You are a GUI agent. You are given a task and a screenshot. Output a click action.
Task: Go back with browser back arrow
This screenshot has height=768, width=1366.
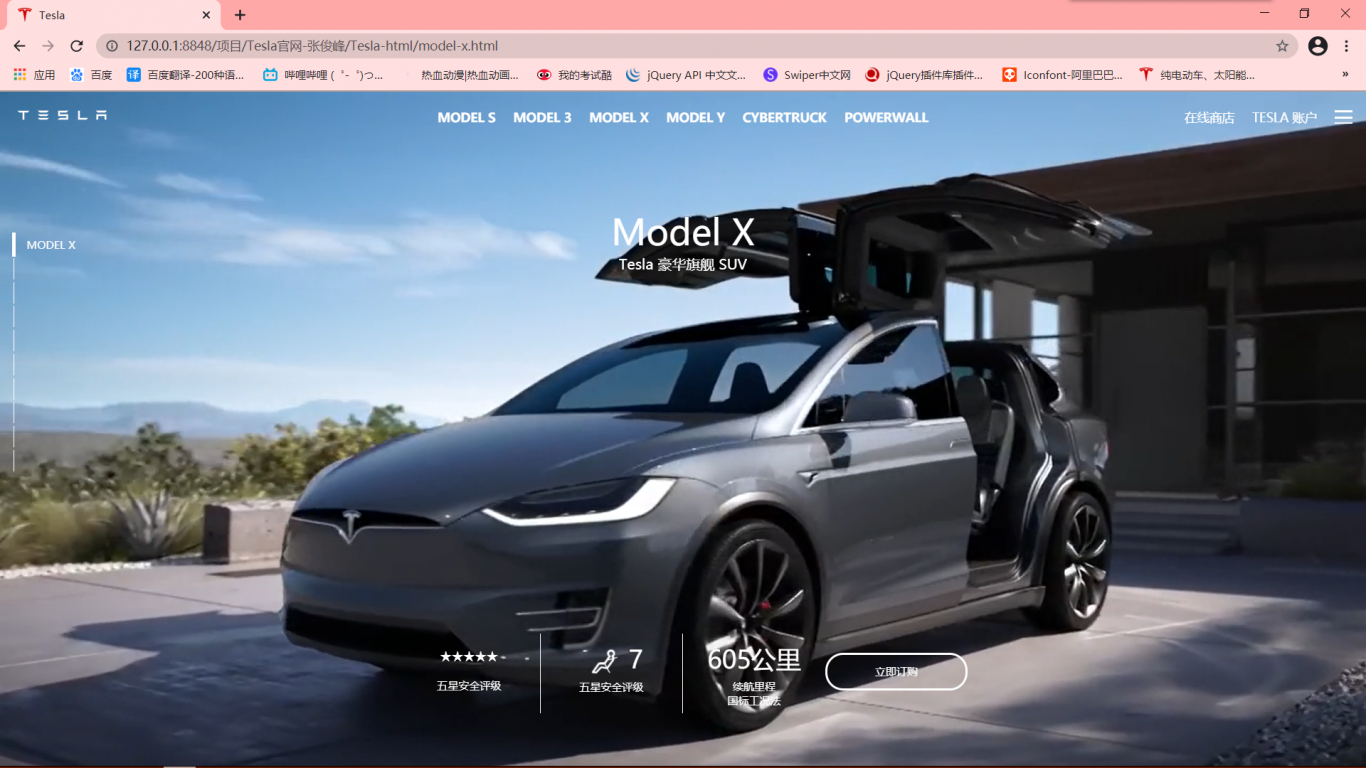coord(20,46)
